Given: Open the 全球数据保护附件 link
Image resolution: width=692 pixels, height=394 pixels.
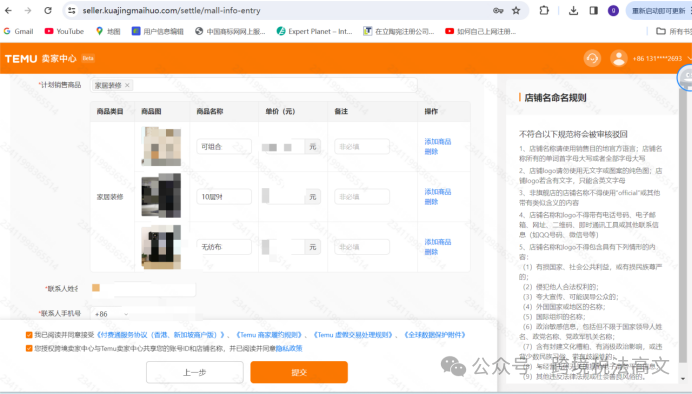Looking at the screenshot, I should 435,335.
